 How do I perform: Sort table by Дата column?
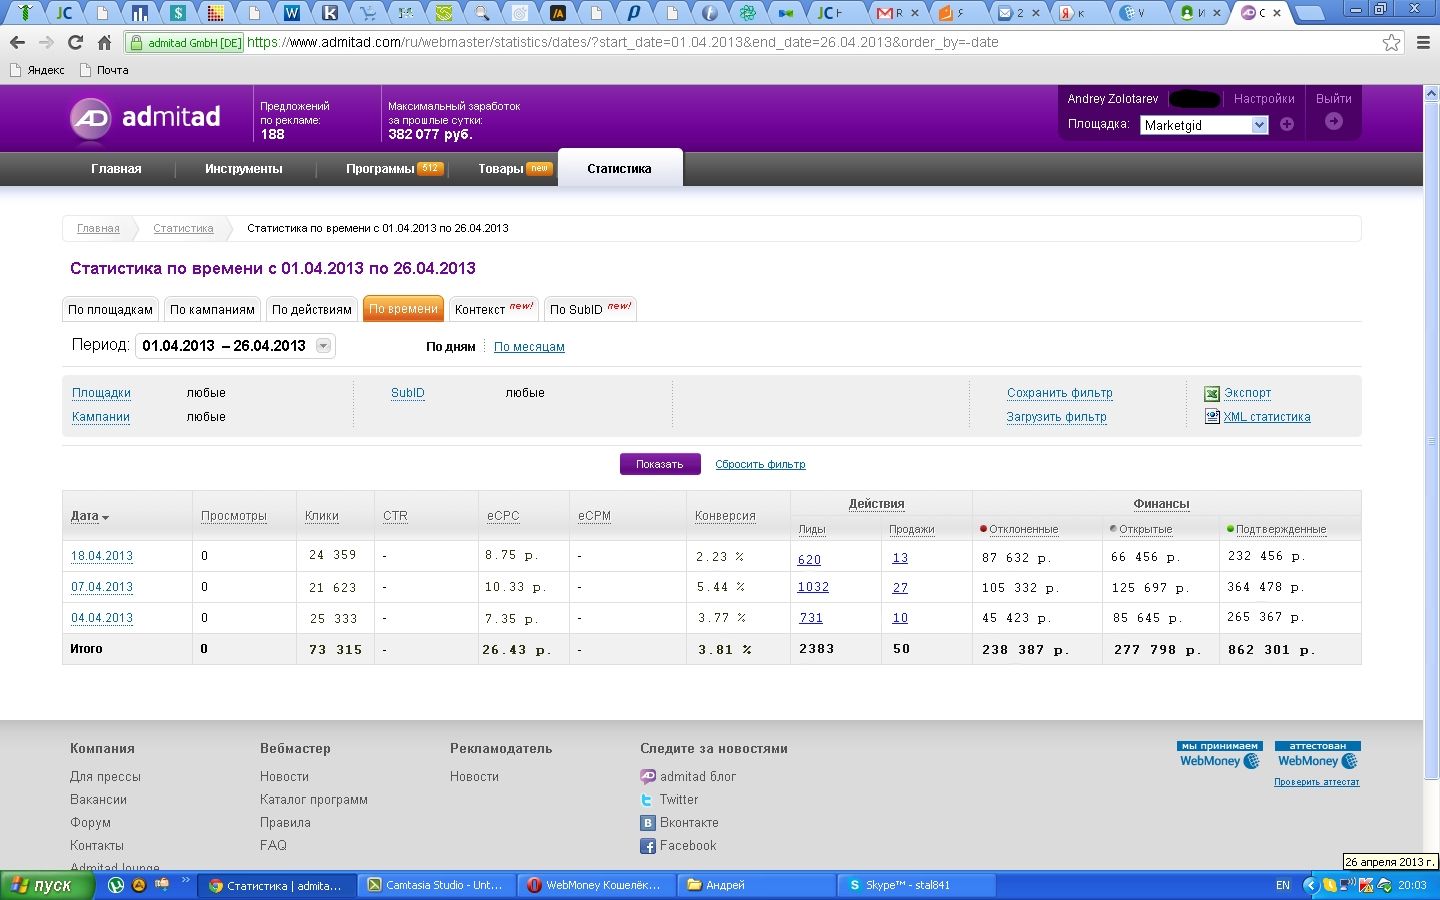pos(89,516)
